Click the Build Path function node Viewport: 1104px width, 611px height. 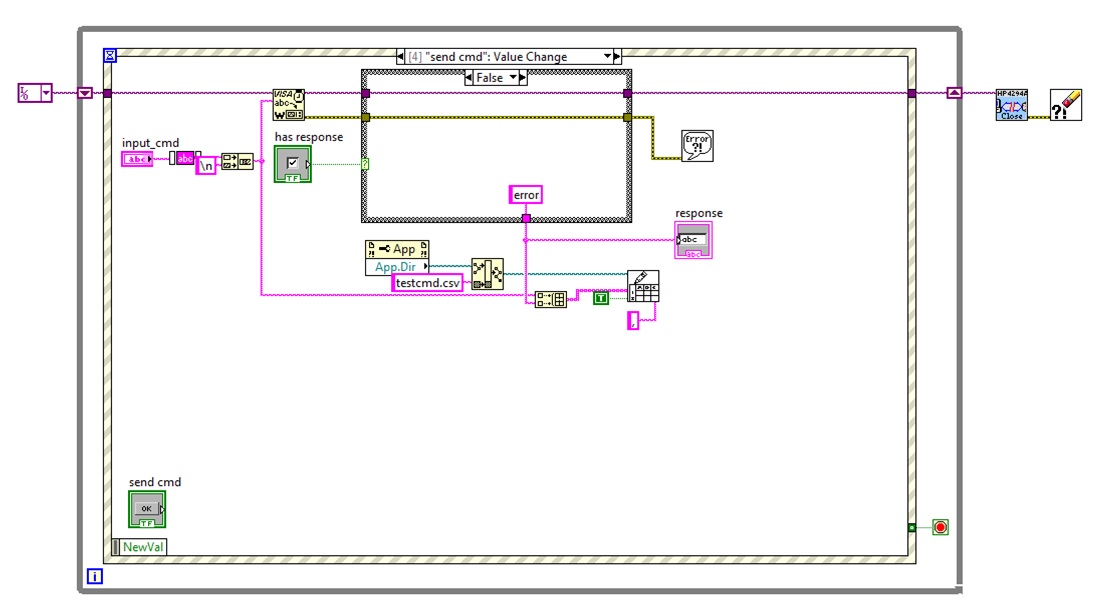pyautogui.click(x=487, y=274)
